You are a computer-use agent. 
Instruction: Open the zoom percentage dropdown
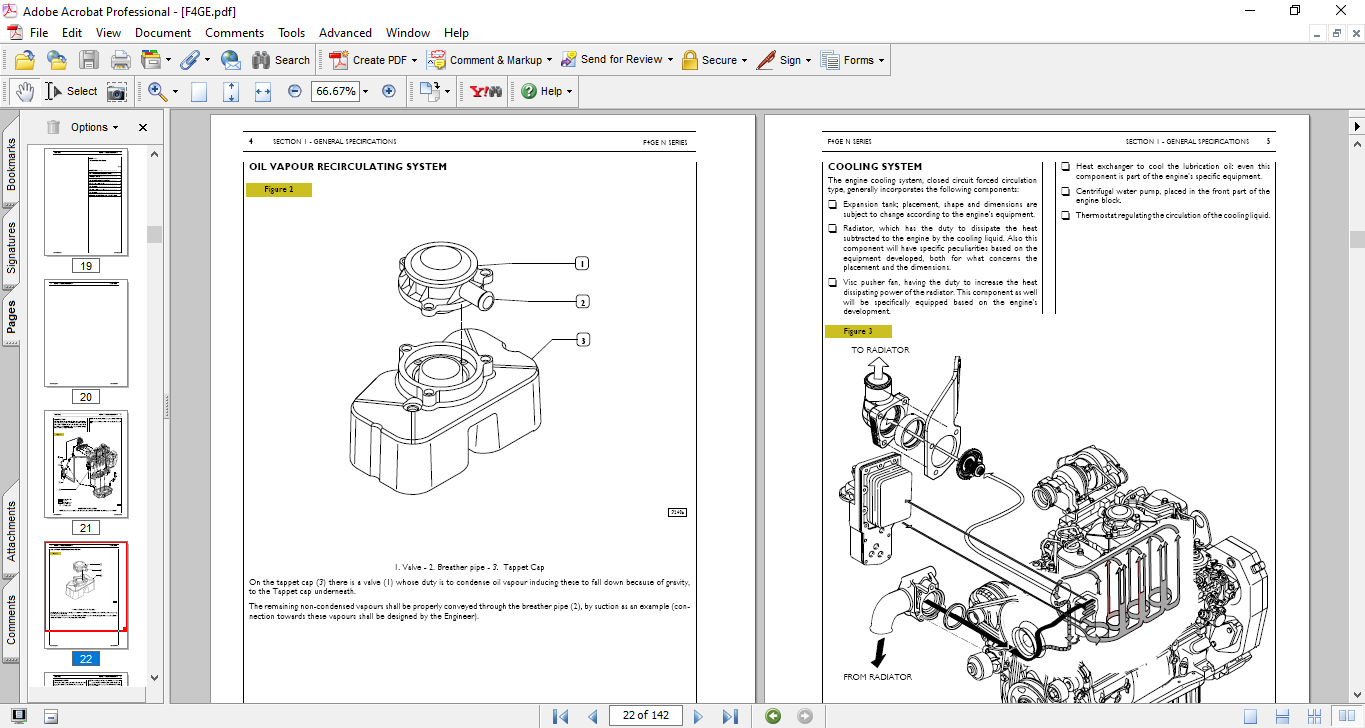365,91
